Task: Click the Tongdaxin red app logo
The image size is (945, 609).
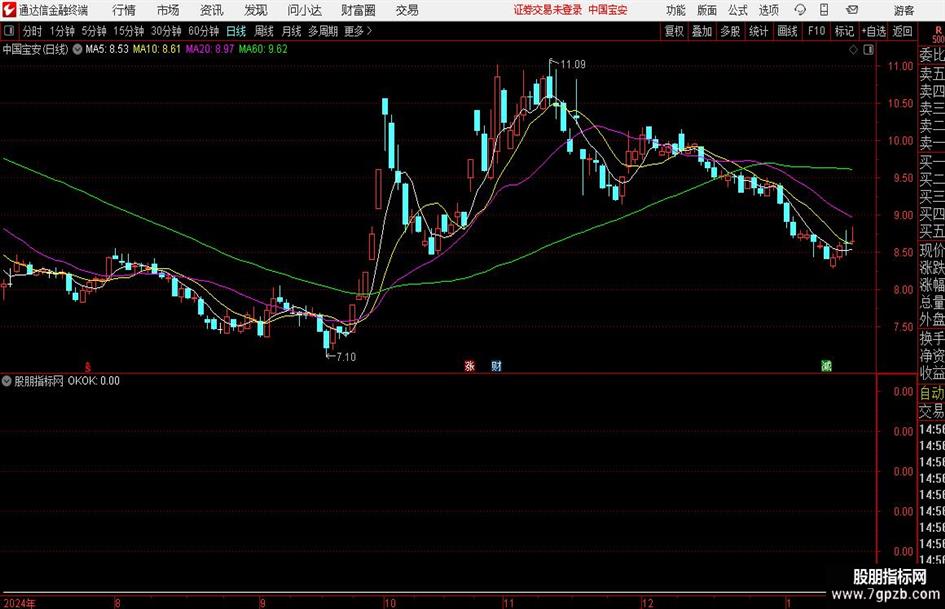Action: (x=9, y=10)
